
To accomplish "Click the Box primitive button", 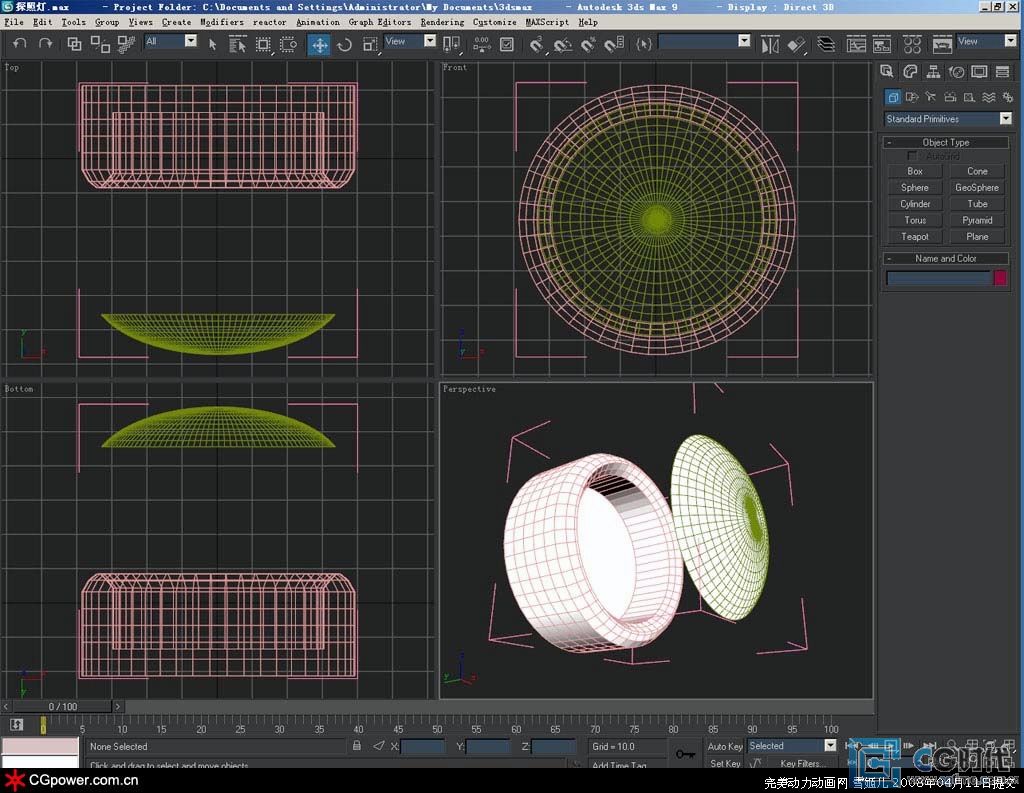I will pyautogui.click(x=915, y=171).
